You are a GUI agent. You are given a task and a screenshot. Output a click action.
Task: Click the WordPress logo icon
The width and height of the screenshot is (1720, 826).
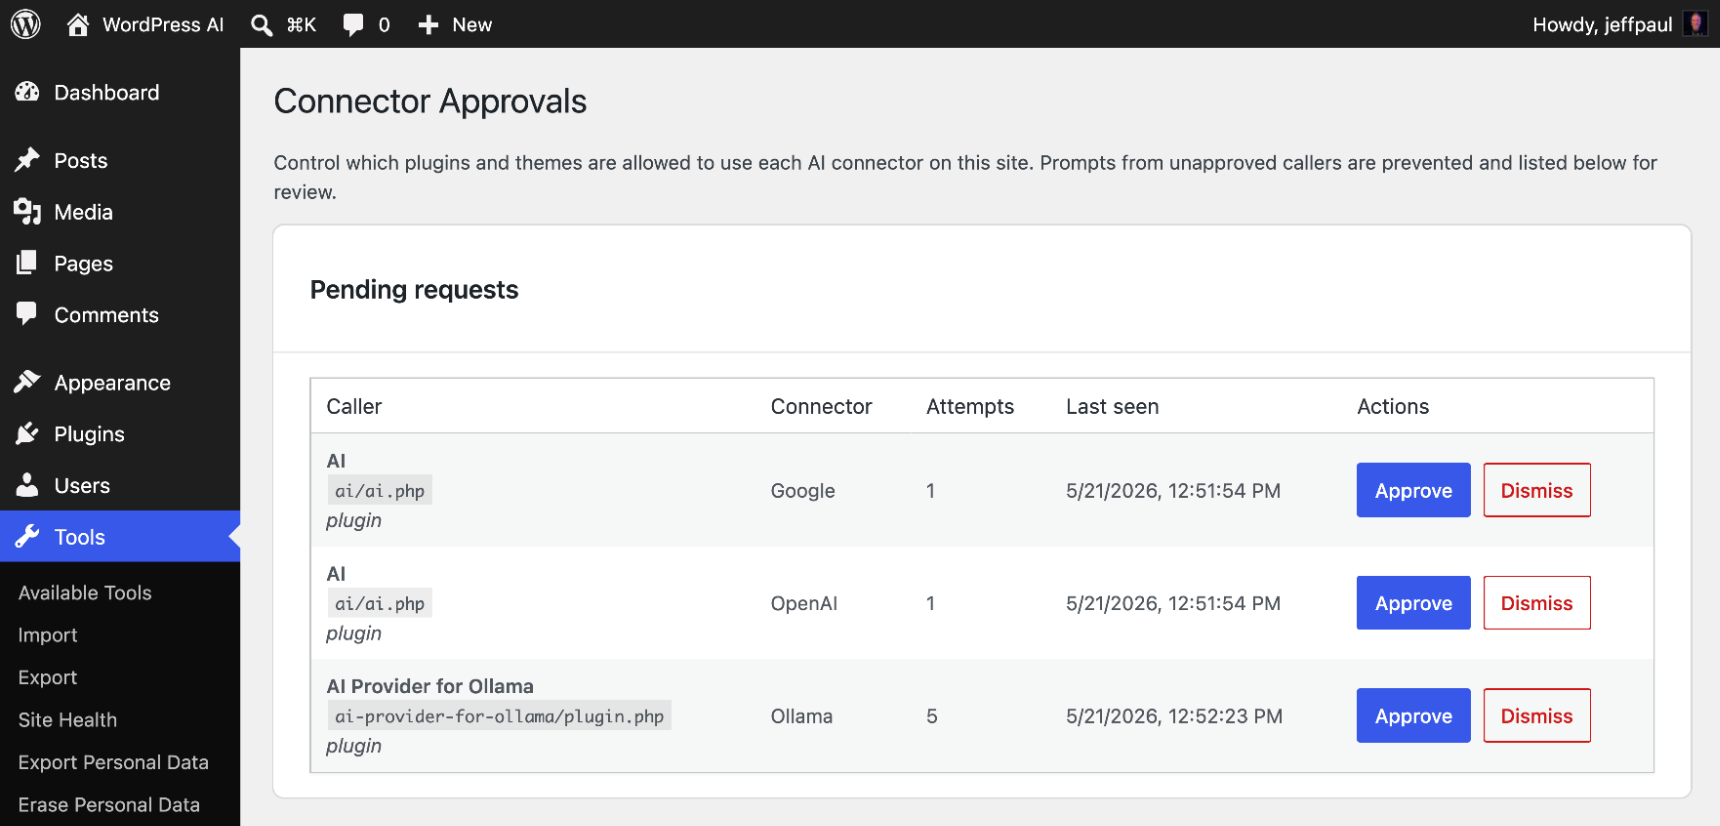(x=26, y=24)
